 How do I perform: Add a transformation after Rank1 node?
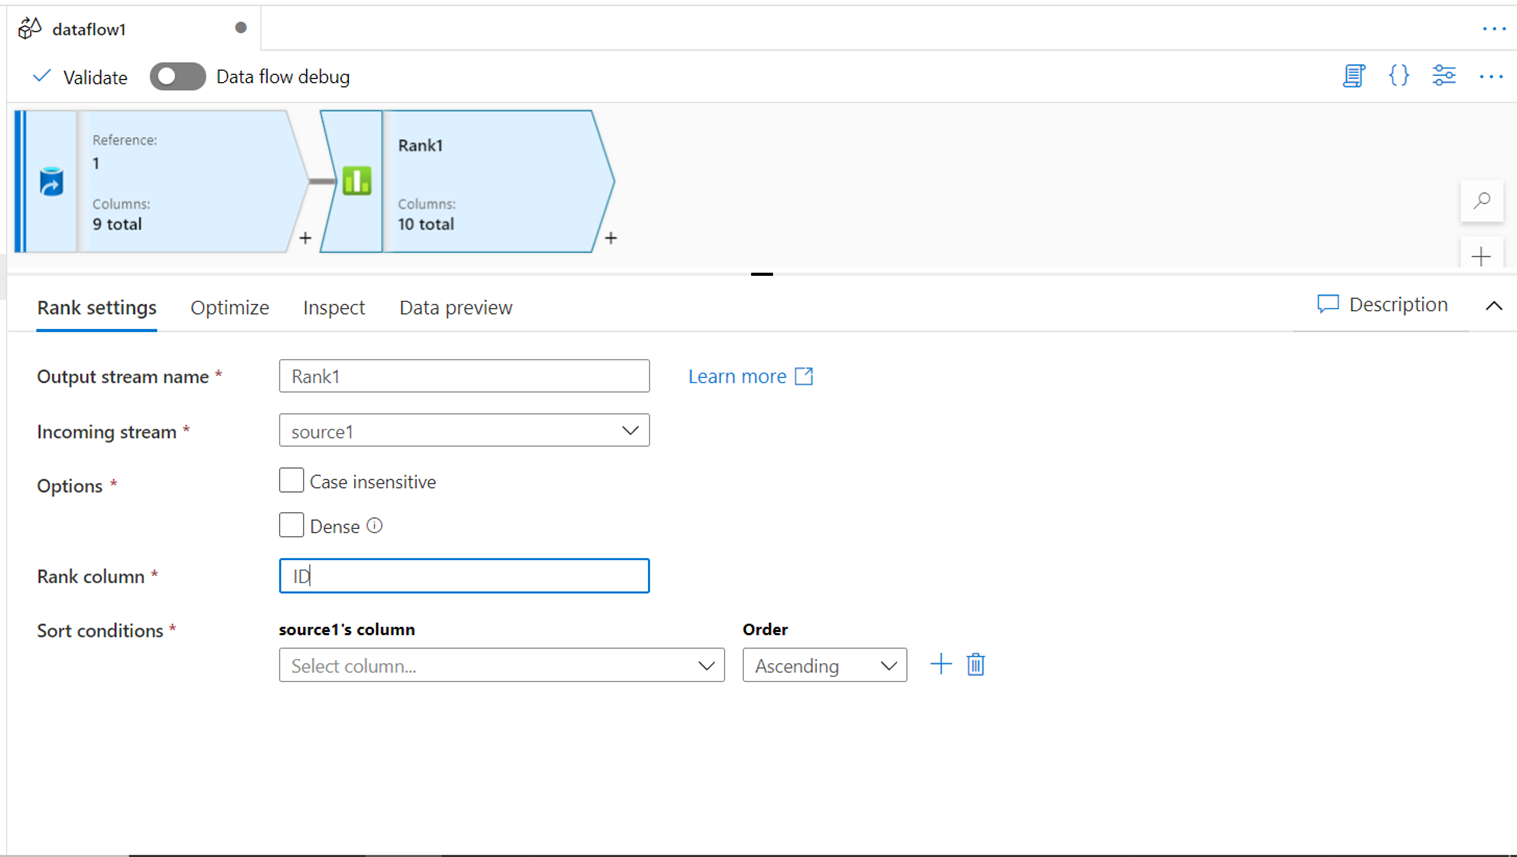(611, 238)
